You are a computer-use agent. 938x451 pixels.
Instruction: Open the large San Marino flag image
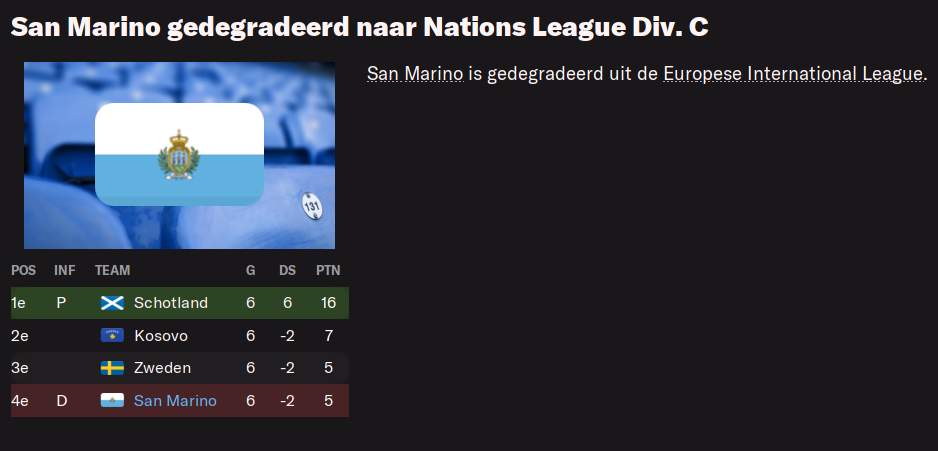179,154
